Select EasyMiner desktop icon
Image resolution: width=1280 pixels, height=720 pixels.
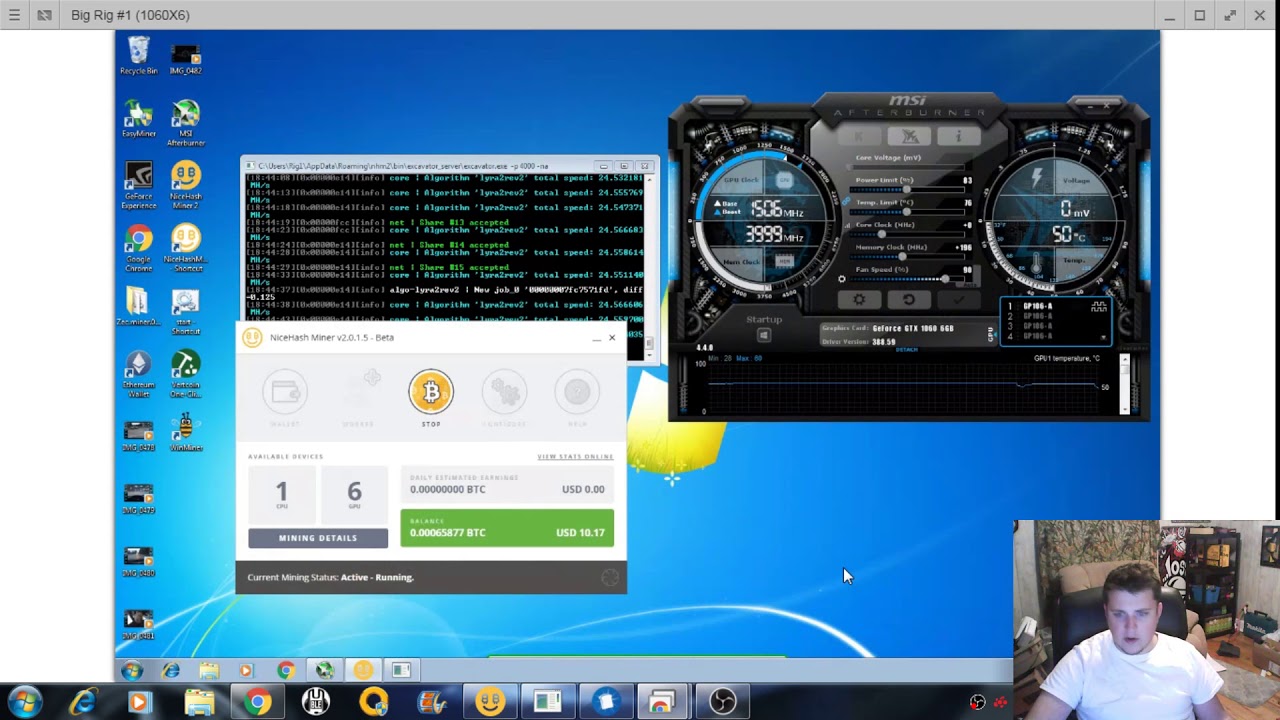tap(138, 119)
